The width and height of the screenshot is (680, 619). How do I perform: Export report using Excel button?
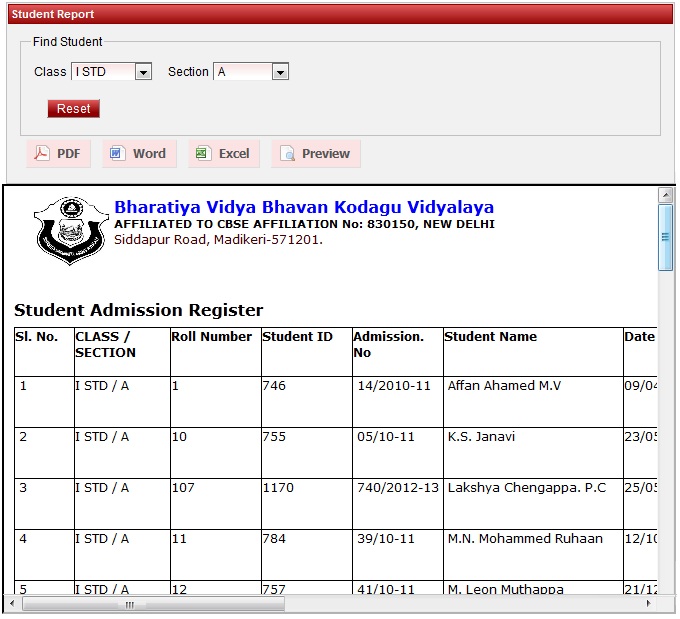click(225, 154)
